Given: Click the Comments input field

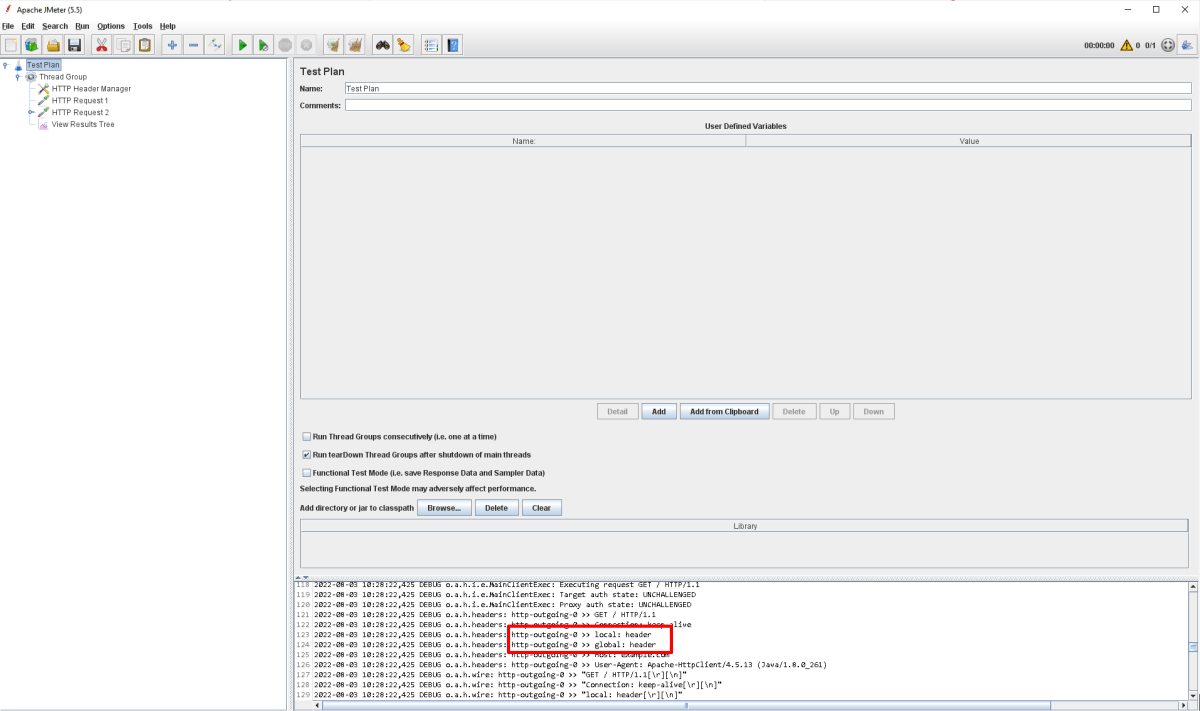Looking at the screenshot, I should 768,105.
